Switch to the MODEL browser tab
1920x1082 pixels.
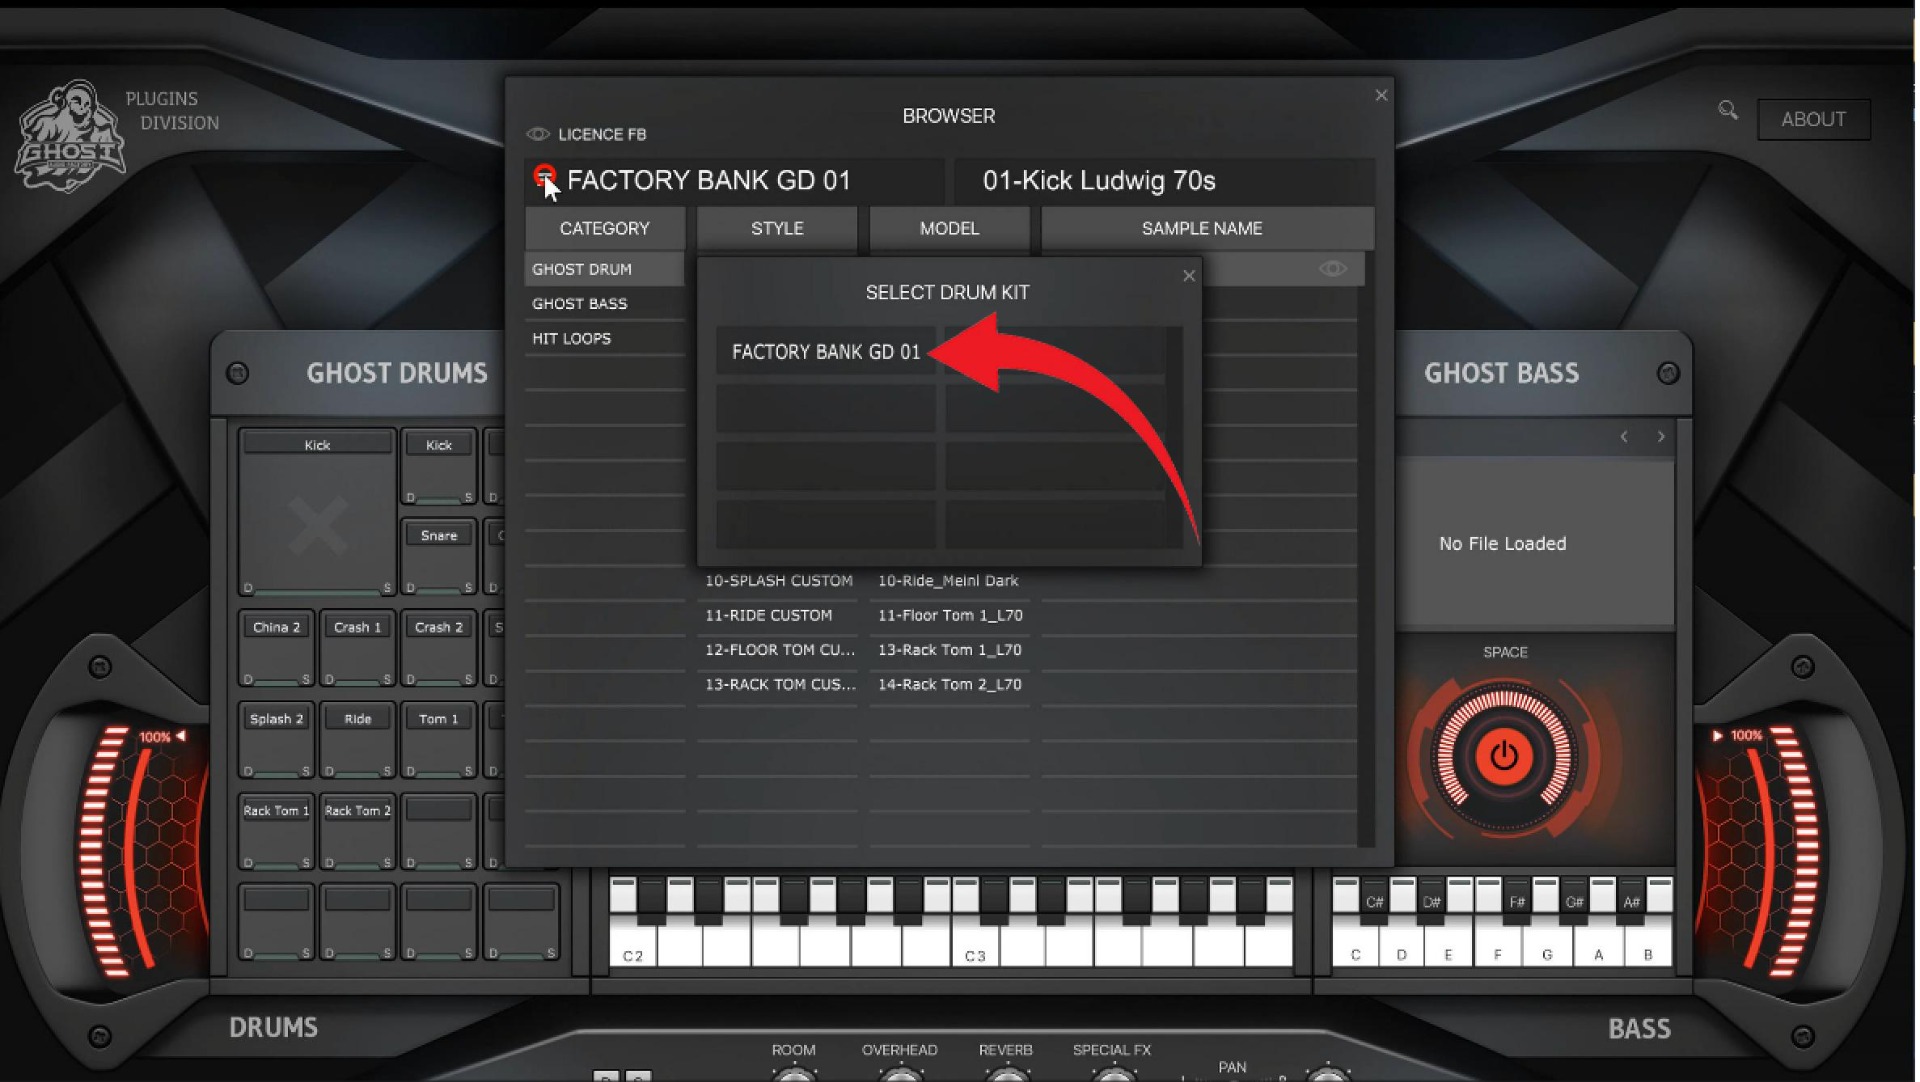coord(949,228)
